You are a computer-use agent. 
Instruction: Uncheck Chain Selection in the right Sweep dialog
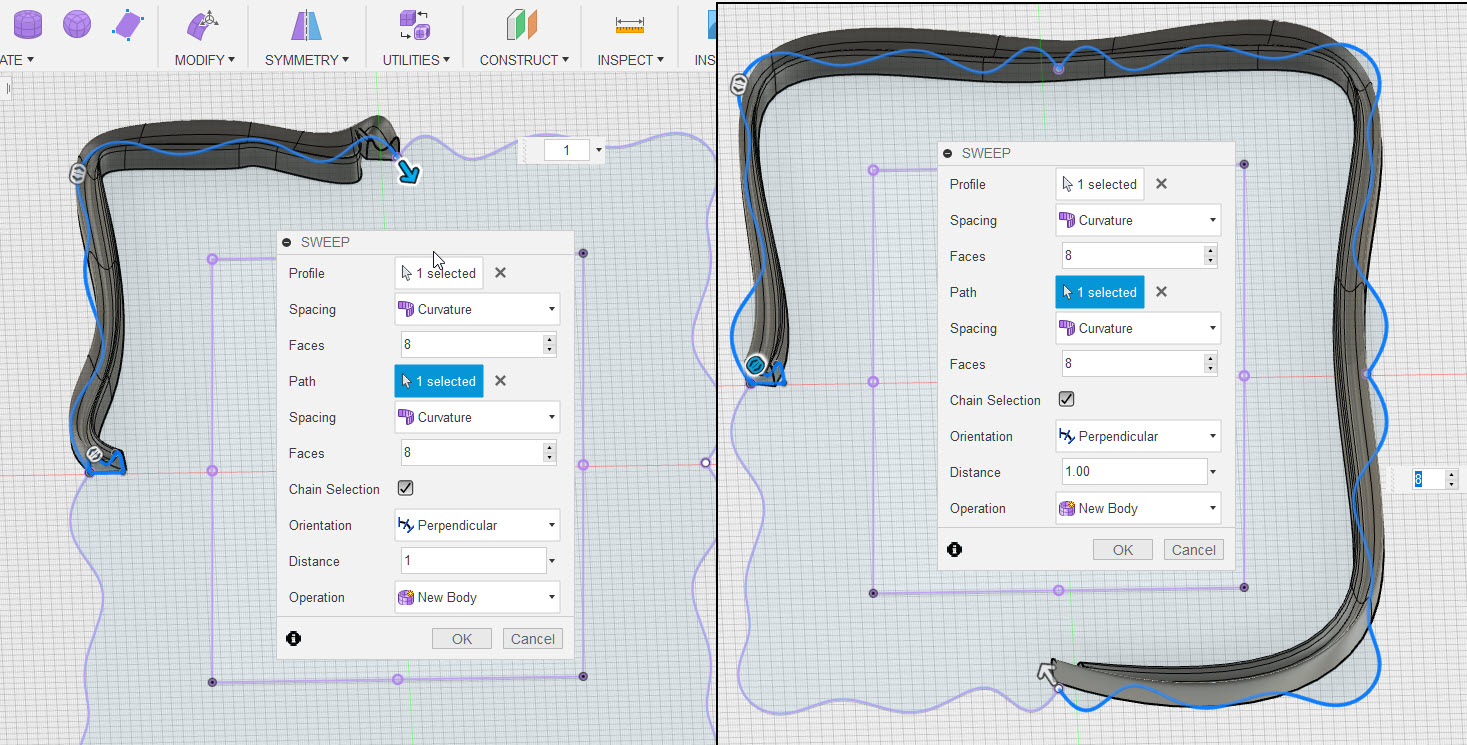(x=1066, y=398)
